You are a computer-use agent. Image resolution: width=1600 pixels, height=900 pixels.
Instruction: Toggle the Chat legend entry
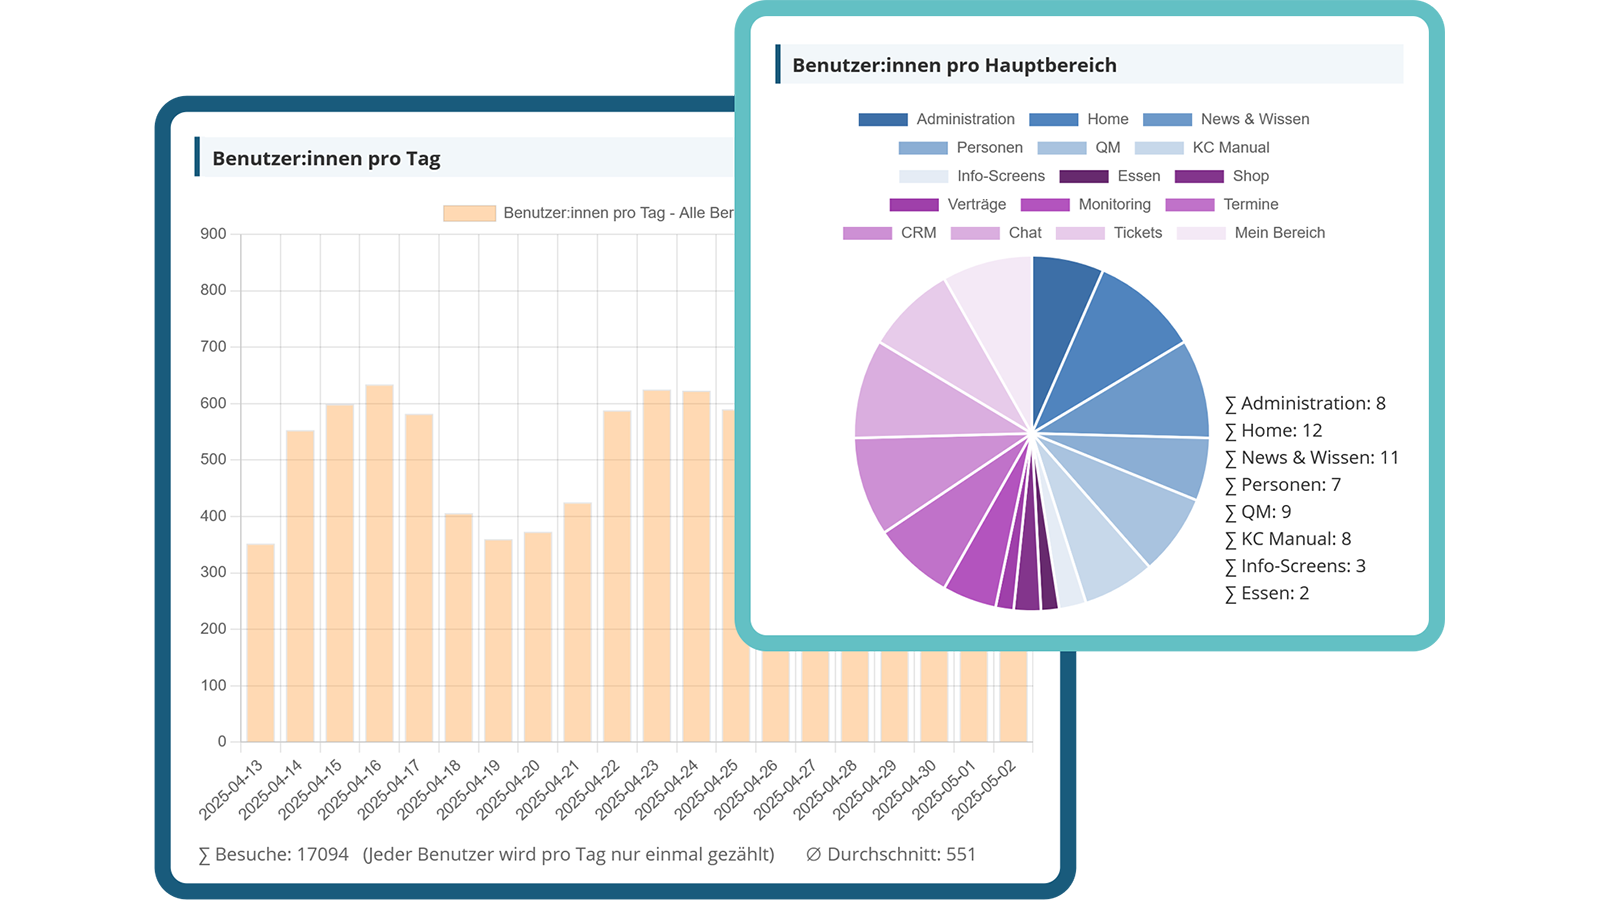(996, 233)
